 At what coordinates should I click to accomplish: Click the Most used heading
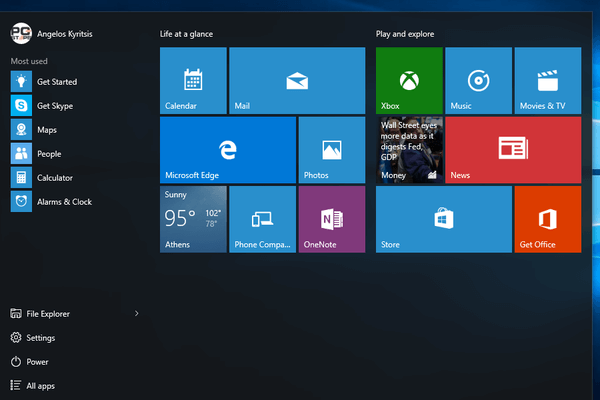click(29, 61)
